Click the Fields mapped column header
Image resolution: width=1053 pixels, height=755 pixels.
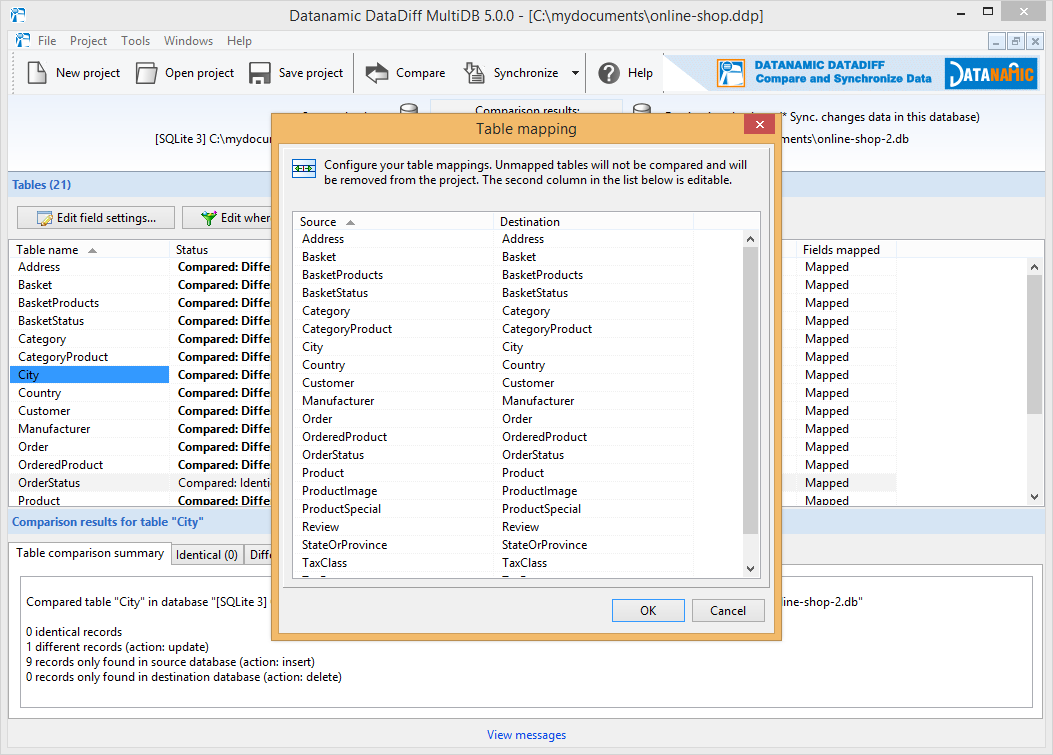[846, 250]
